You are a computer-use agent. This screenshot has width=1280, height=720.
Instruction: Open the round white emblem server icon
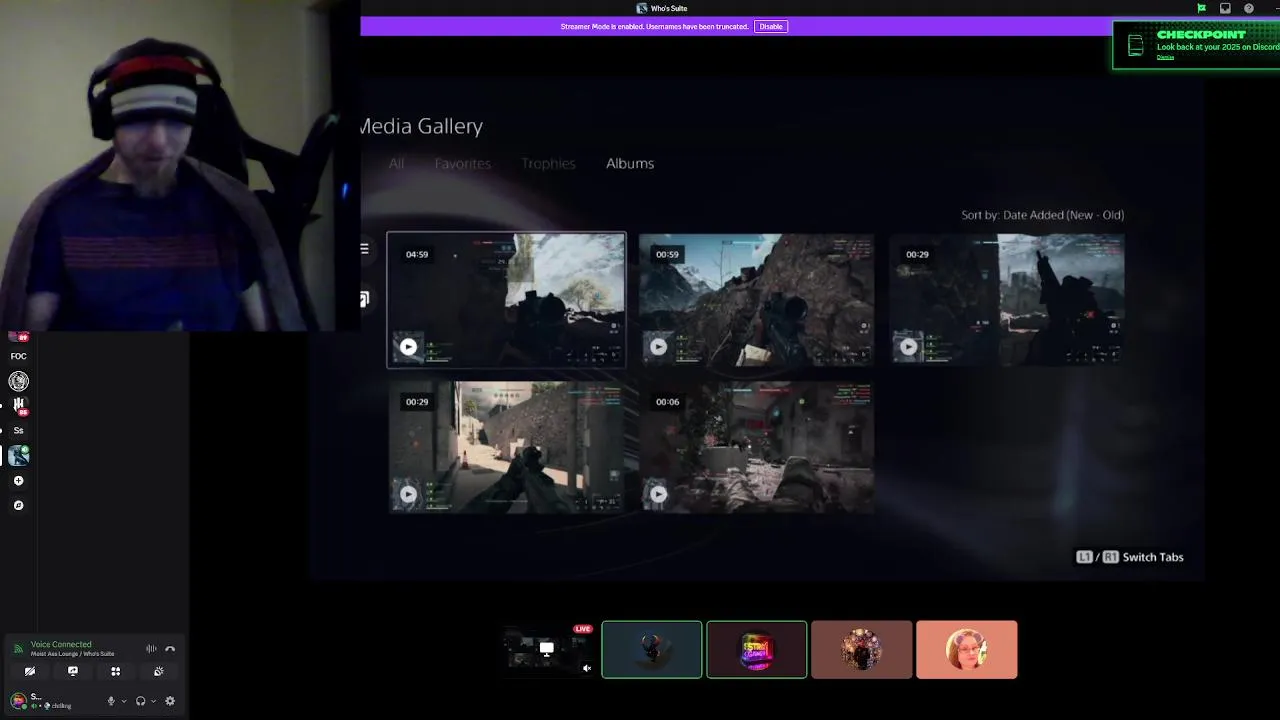click(x=18, y=381)
